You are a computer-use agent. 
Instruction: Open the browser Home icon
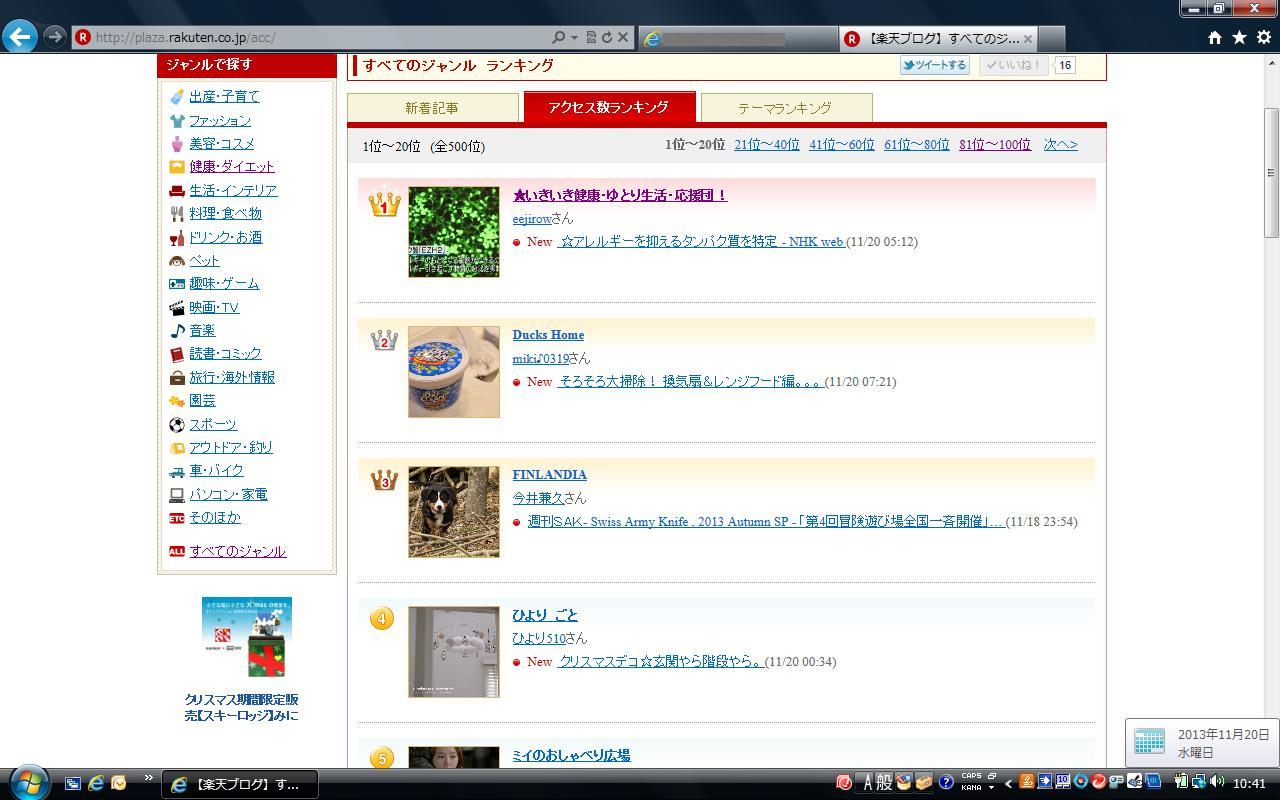coord(1214,37)
